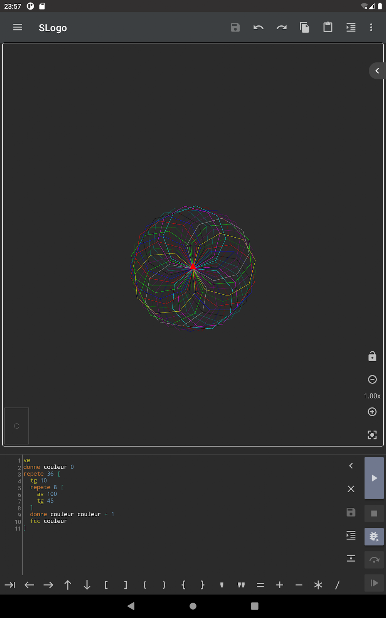
Task: Open the three-dot overflow menu
Action: click(371, 27)
